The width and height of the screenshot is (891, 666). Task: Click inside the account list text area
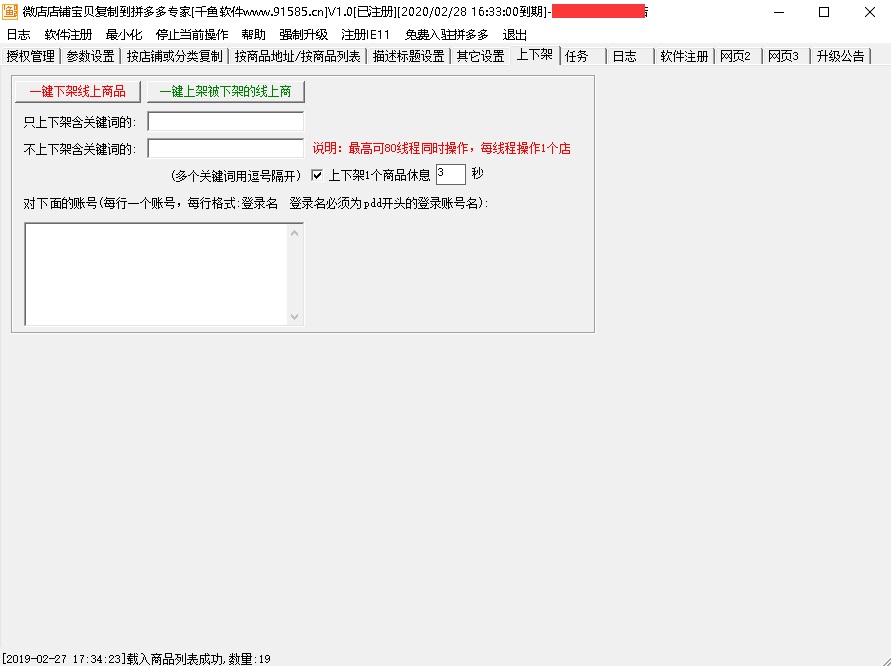coord(156,274)
